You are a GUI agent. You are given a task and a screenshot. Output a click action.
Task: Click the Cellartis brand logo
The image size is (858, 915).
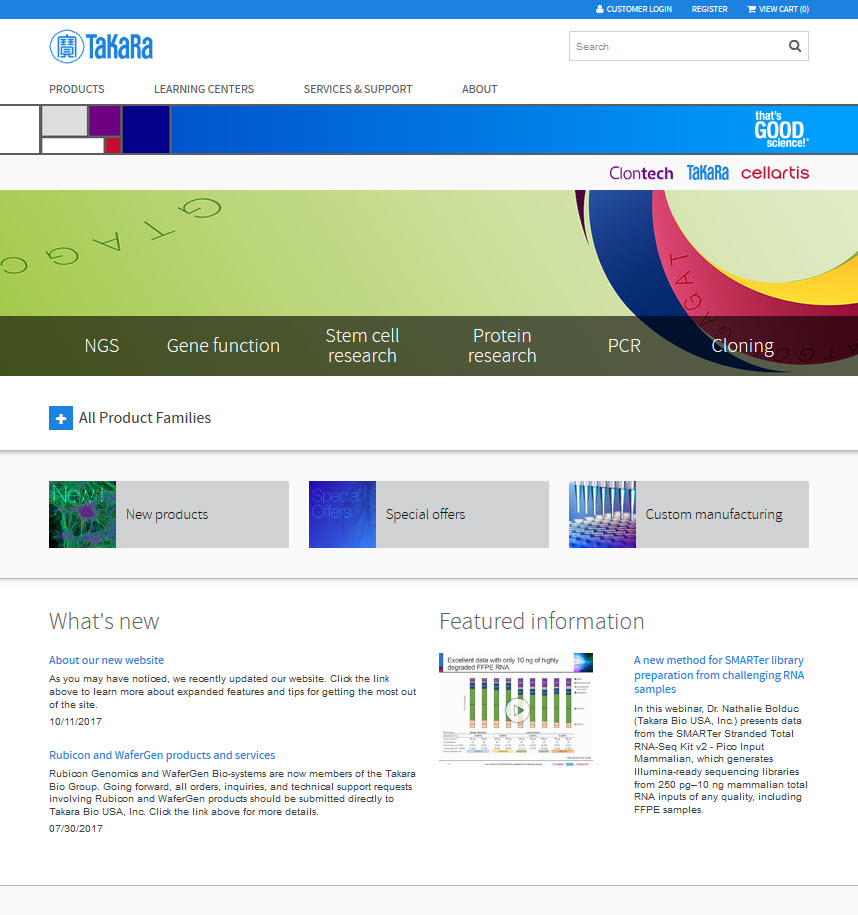pyautogui.click(x=775, y=173)
